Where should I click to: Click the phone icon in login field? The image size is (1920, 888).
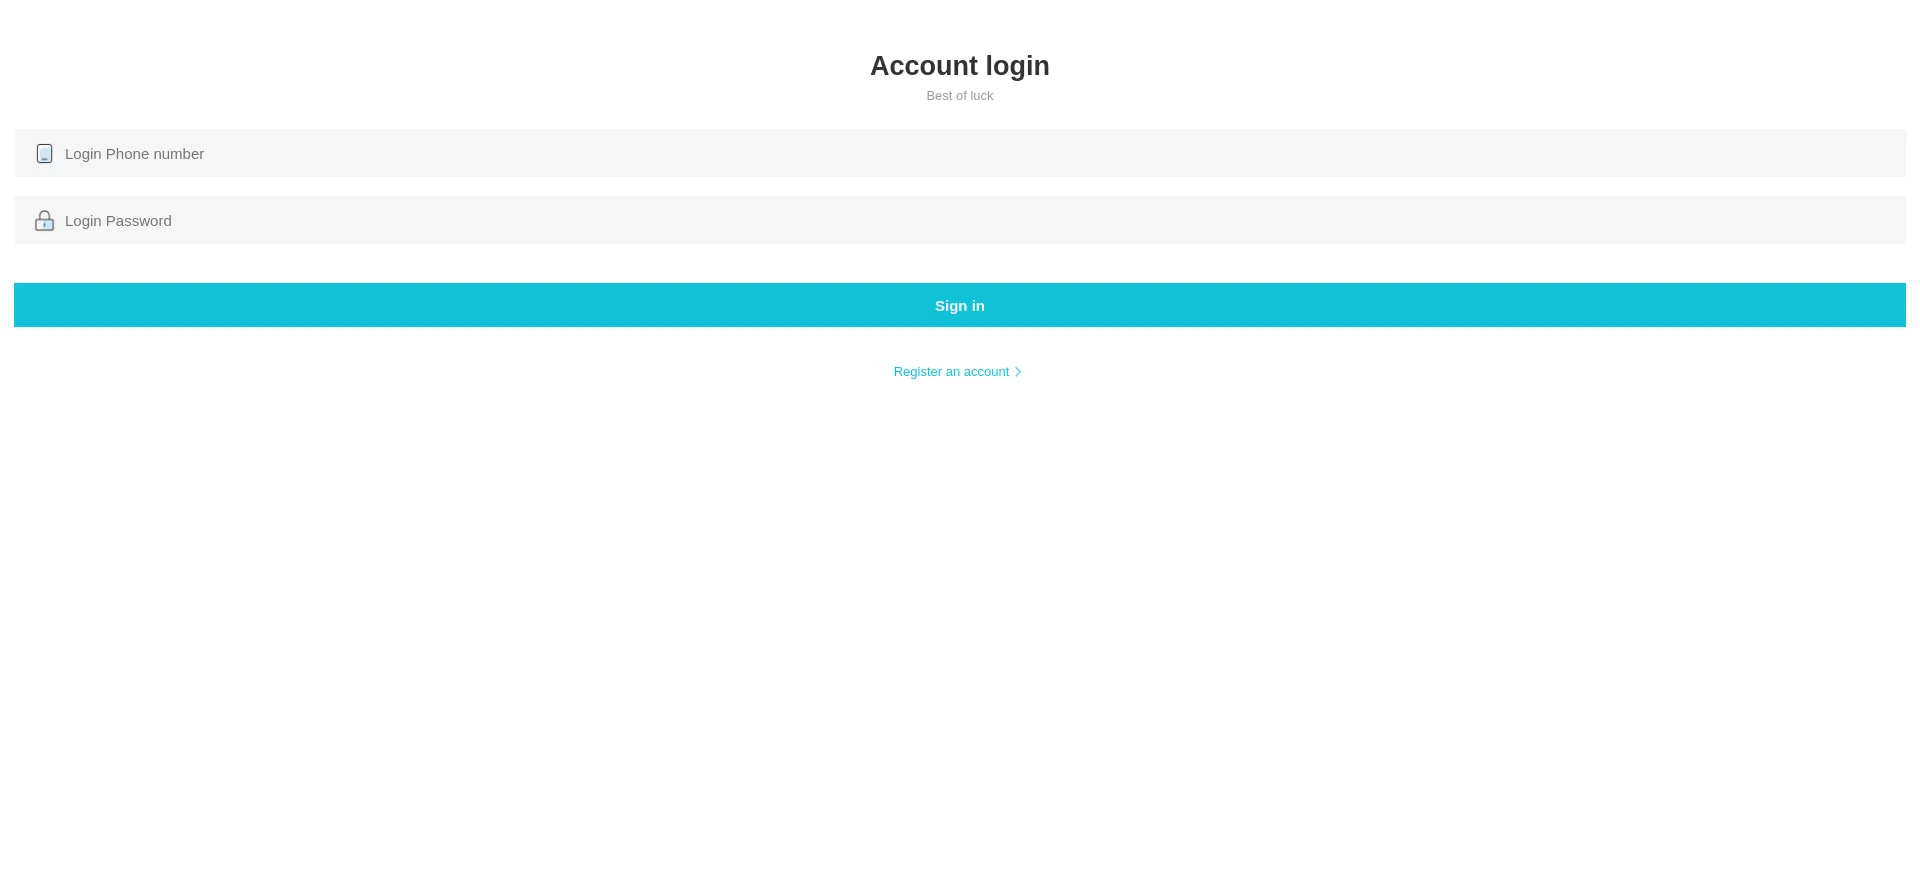tap(44, 153)
